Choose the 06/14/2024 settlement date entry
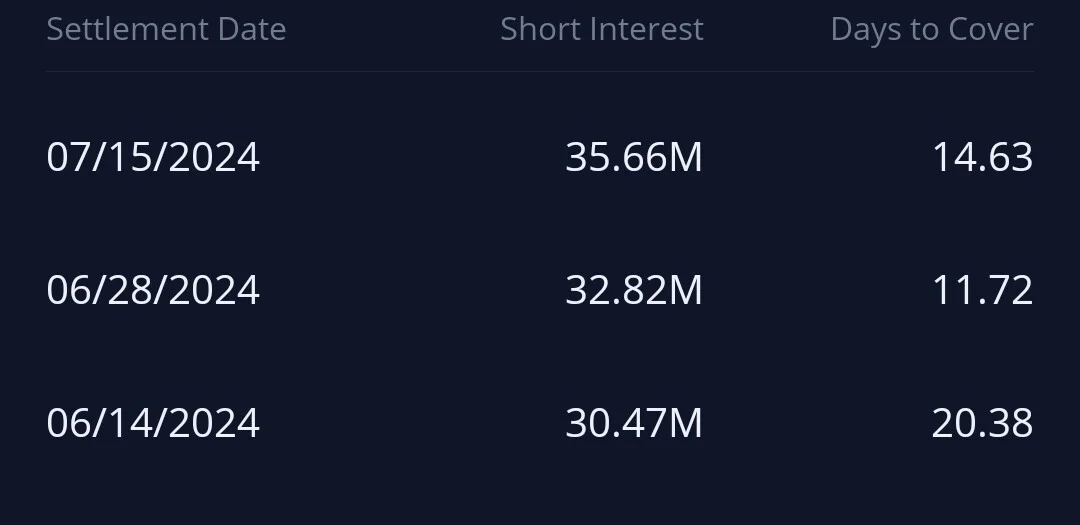The width and height of the screenshot is (1080, 525). click(153, 423)
